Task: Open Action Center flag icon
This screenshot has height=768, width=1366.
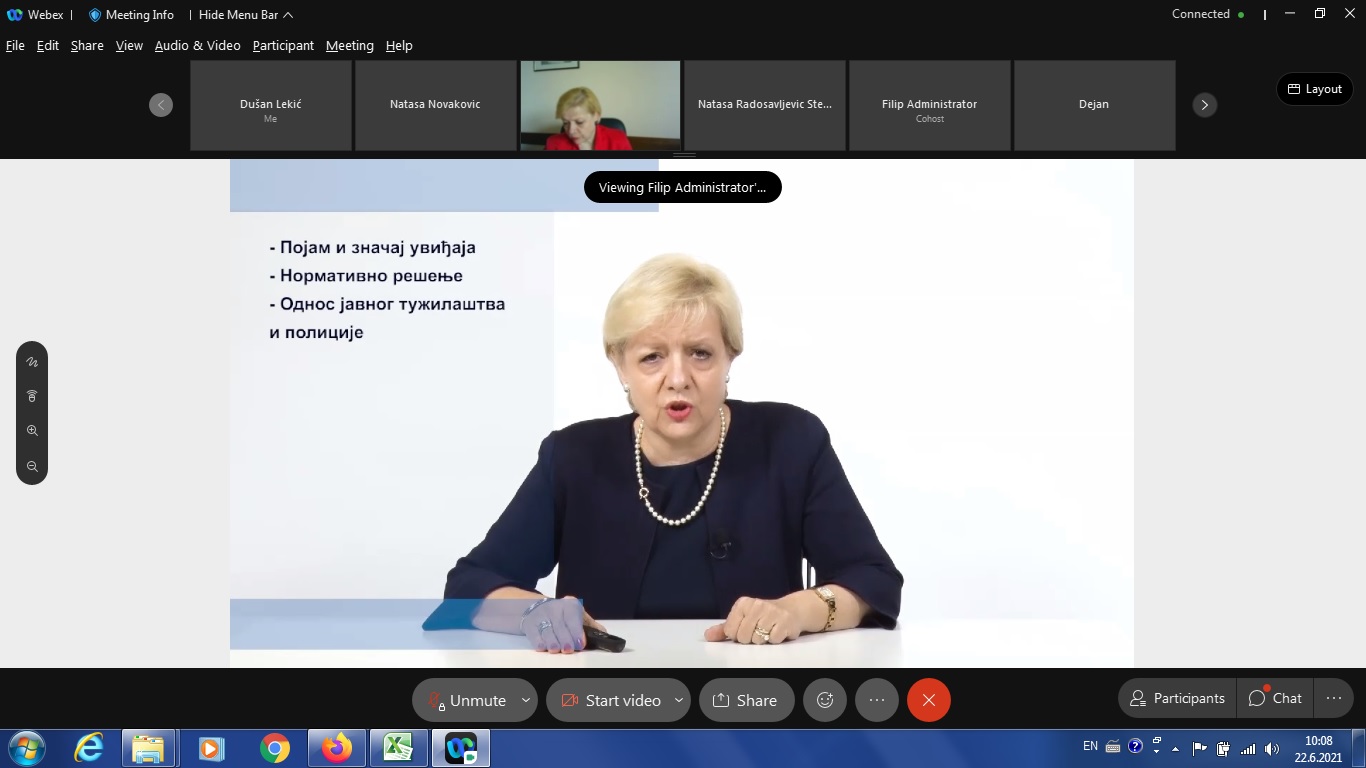Action: (1200, 748)
